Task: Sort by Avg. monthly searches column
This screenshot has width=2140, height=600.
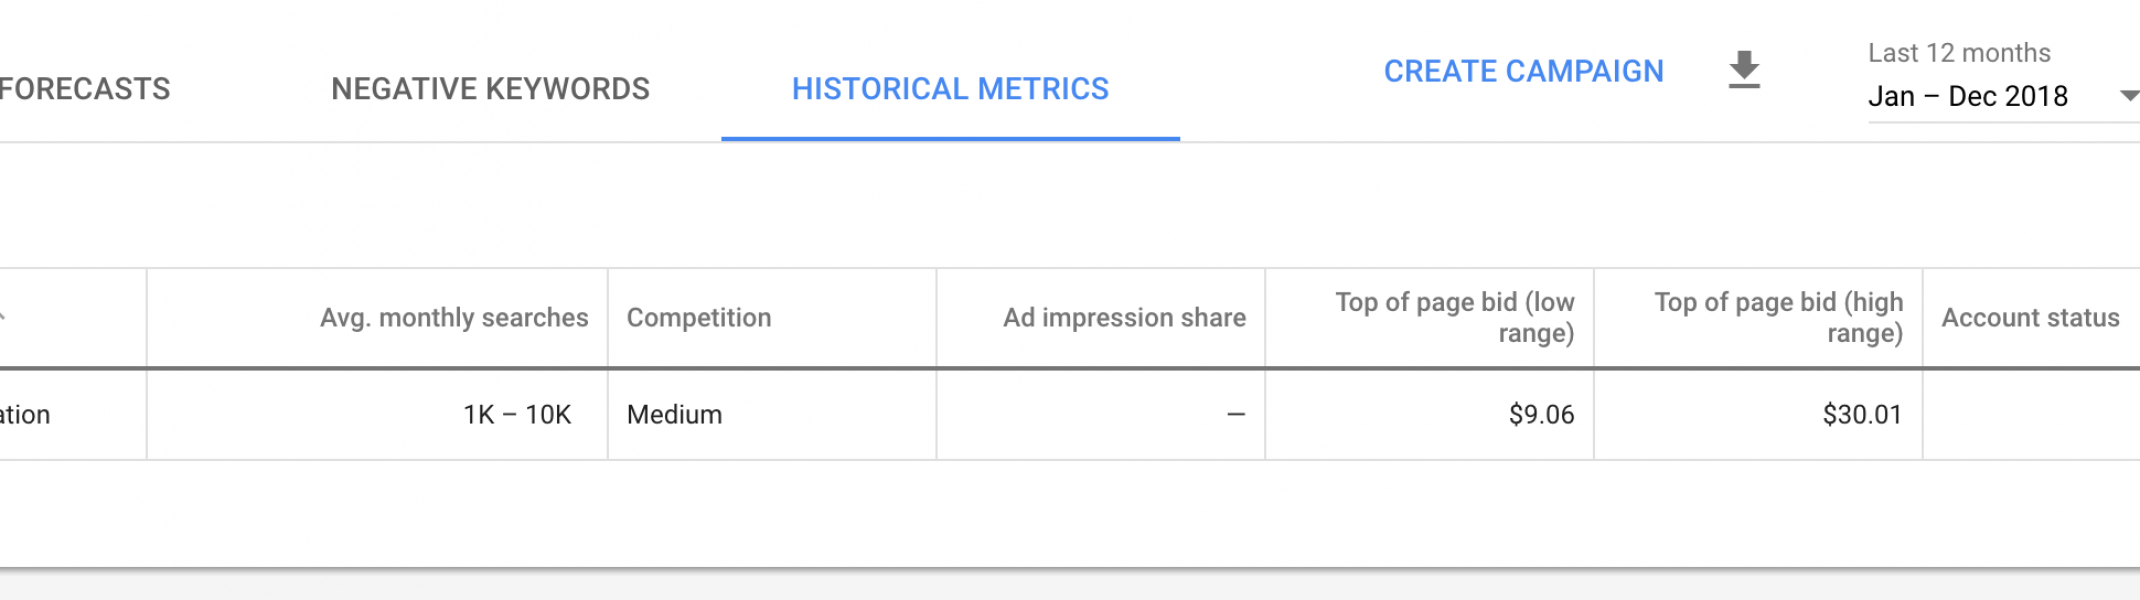Action: 454,318
